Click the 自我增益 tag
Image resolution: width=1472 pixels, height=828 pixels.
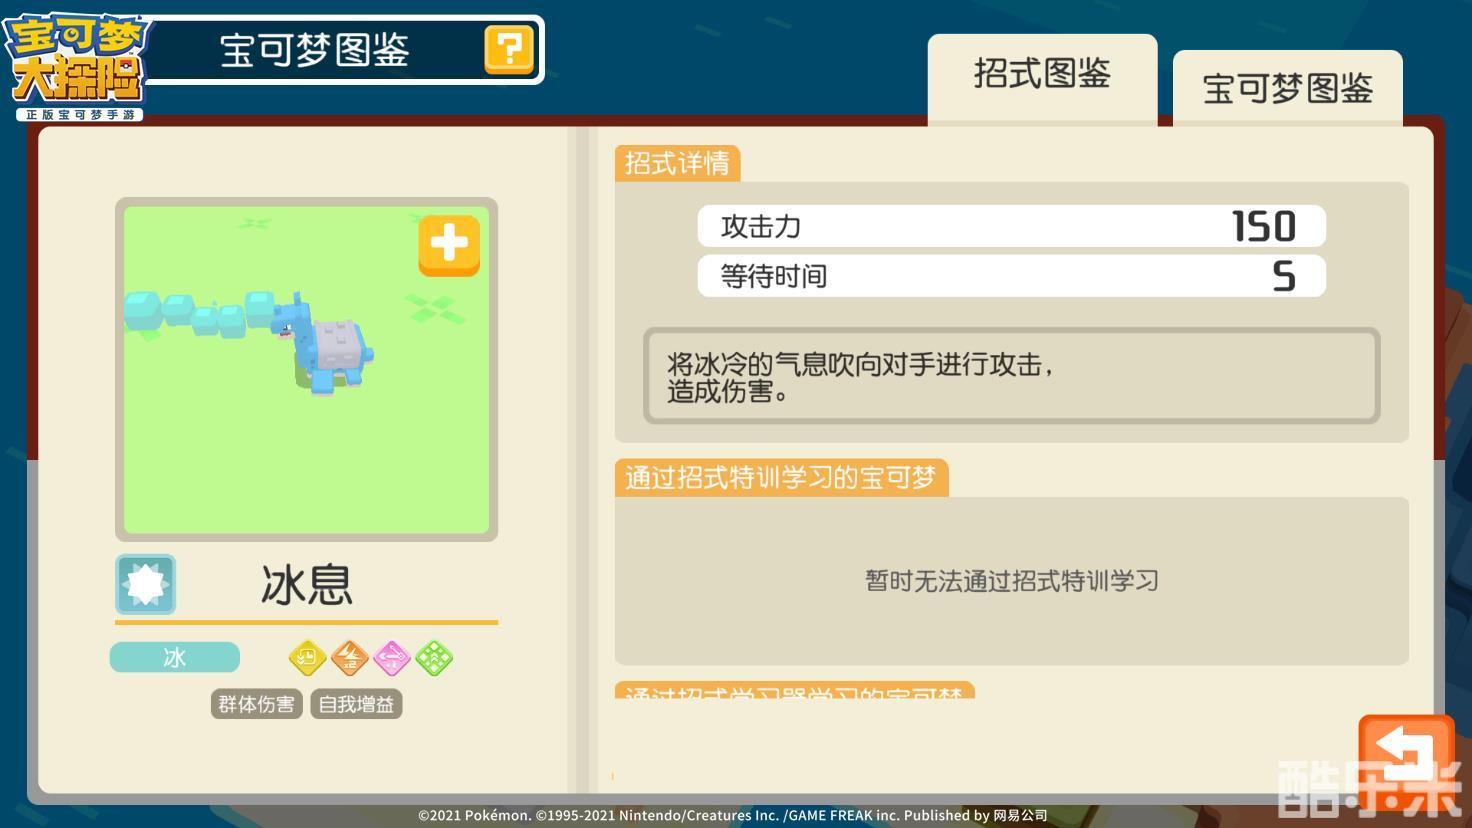(x=356, y=704)
